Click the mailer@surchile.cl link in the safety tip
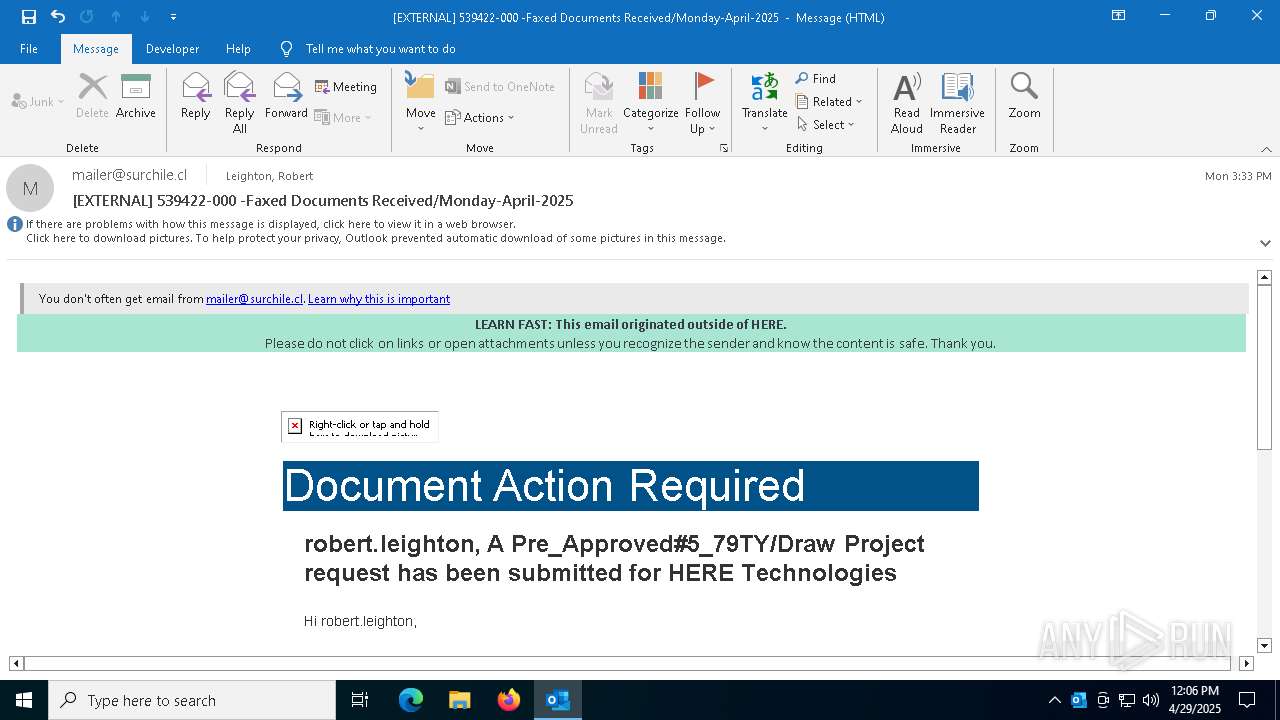The image size is (1280, 720). [x=254, y=299]
